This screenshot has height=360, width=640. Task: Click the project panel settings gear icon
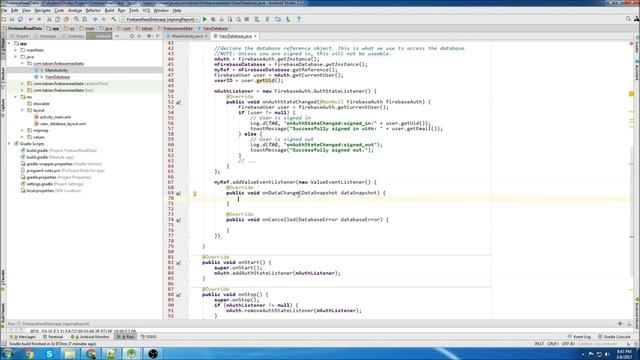pyautogui.click(x=149, y=36)
